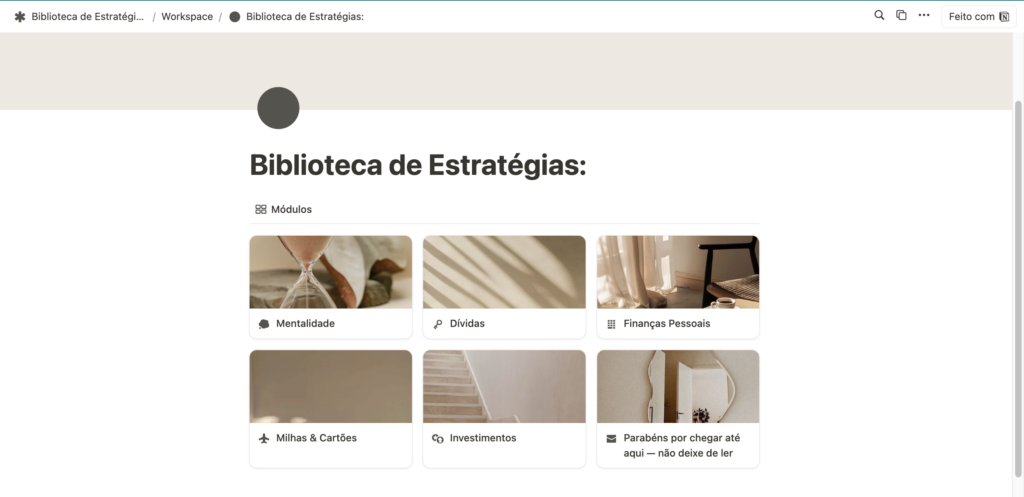Open the search magnifier icon
This screenshot has height=497, width=1024.
click(x=879, y=15)
